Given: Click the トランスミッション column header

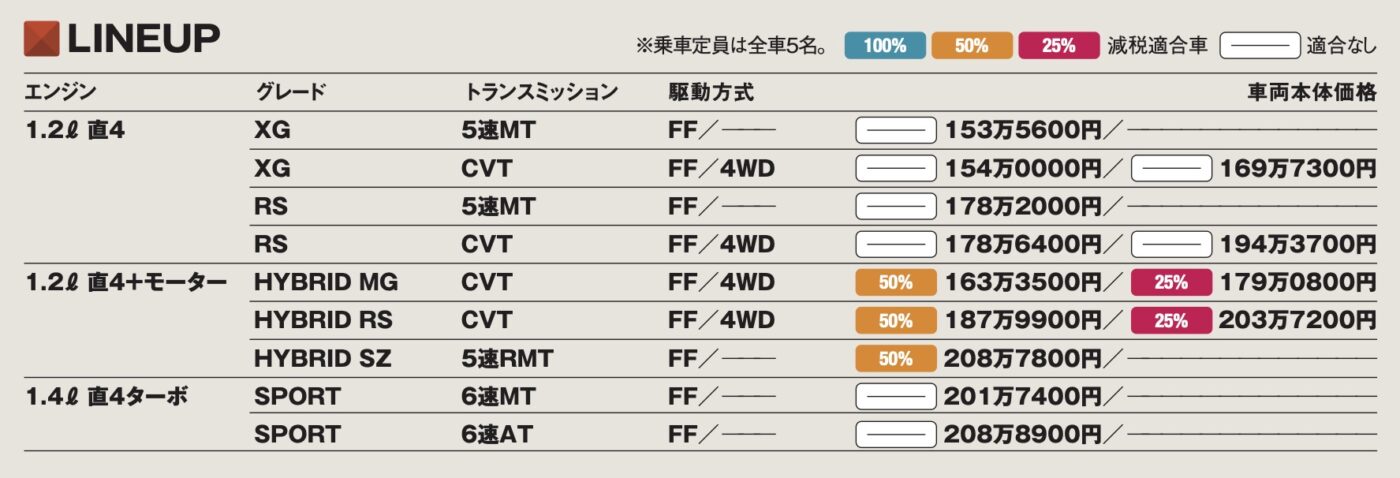Looking at the screenshot, I should click(x=541, y=93).
